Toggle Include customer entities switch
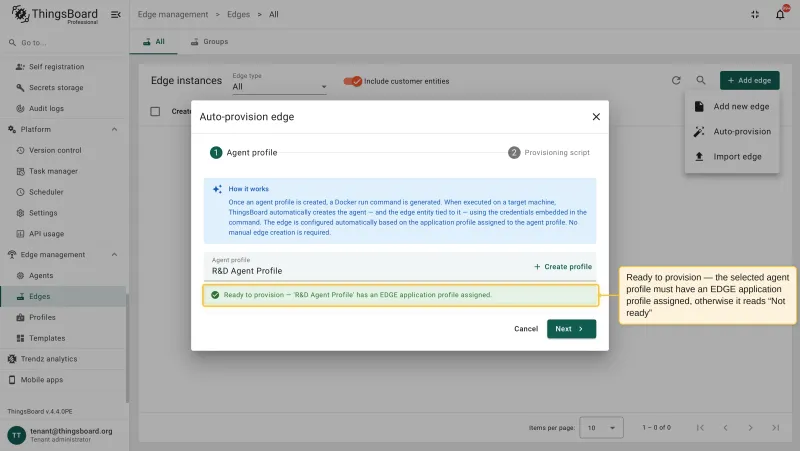 pos(353,81)
